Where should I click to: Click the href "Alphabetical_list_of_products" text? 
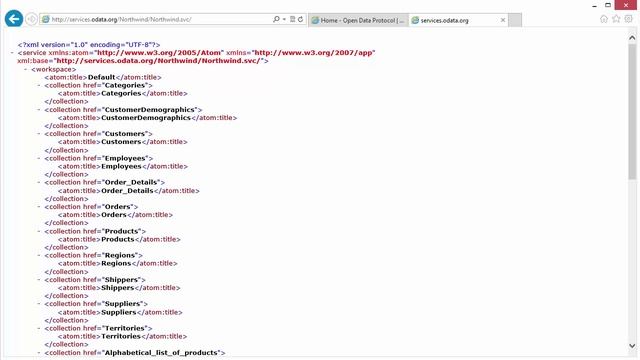pyautogui.click(x=162, y=353)
